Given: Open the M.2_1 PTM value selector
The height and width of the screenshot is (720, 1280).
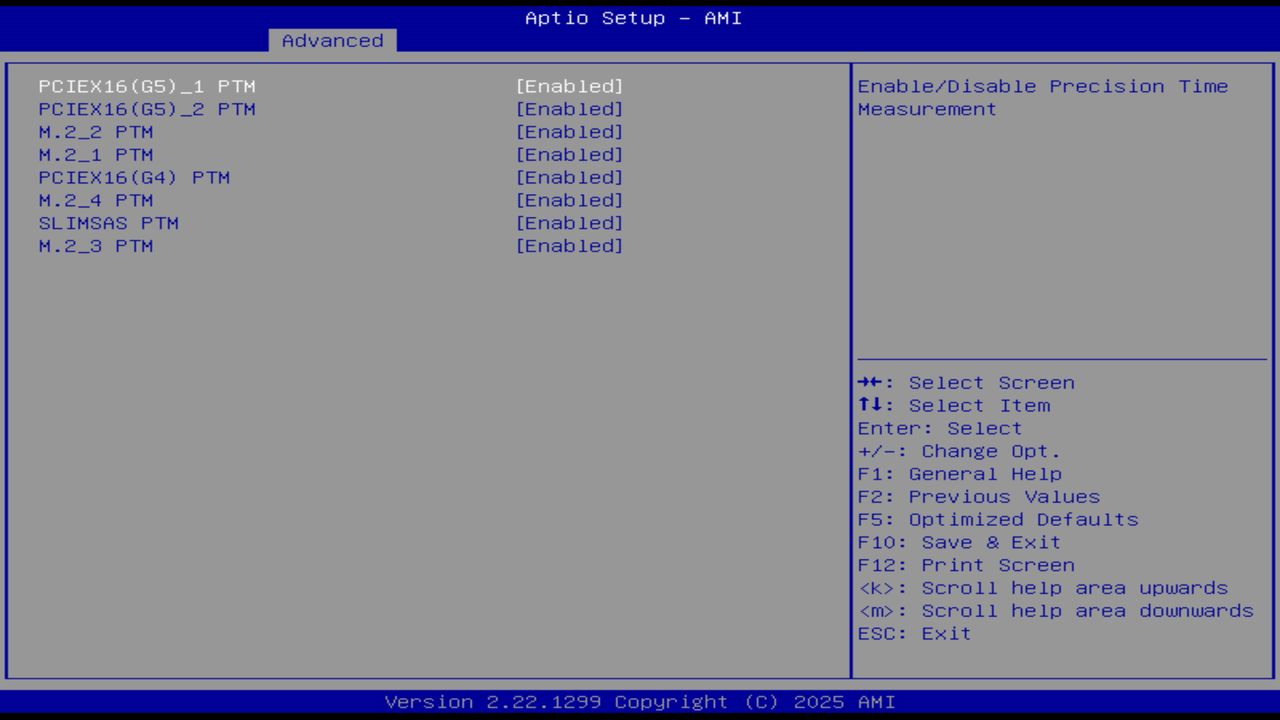Looking at the screenshot, I should 570,154.
